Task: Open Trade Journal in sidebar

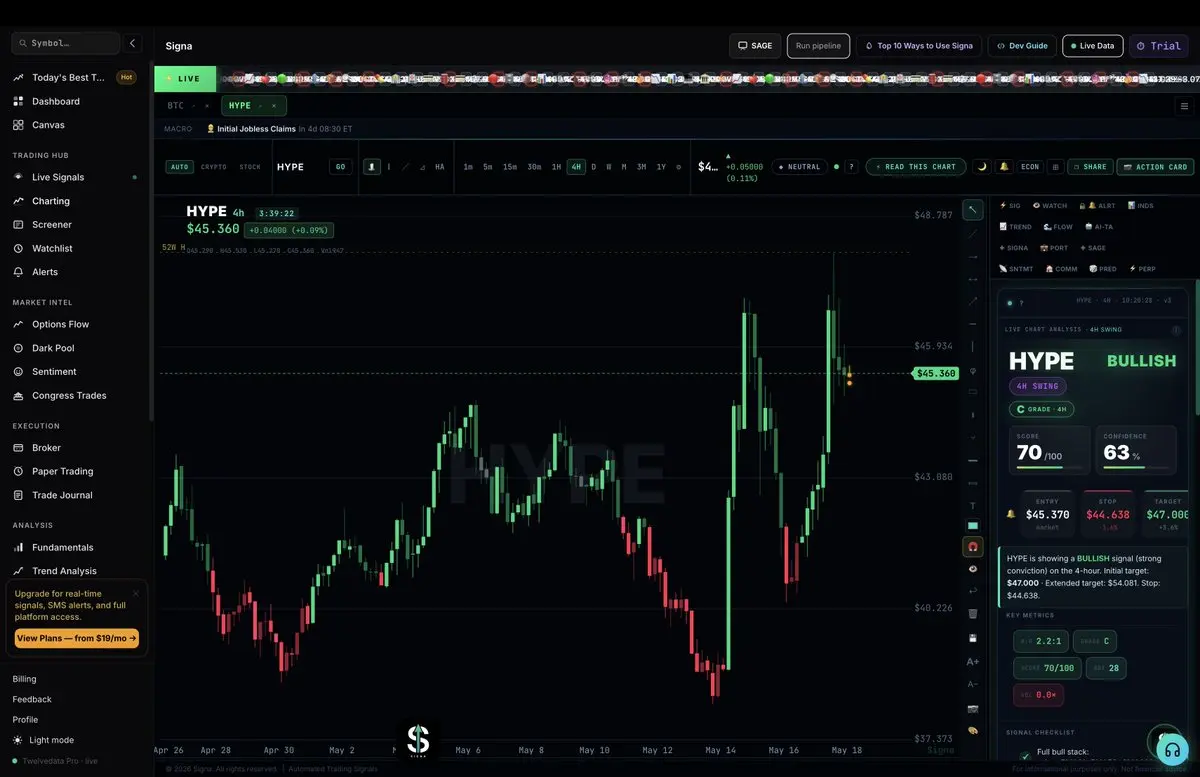Action: [62, 495]
